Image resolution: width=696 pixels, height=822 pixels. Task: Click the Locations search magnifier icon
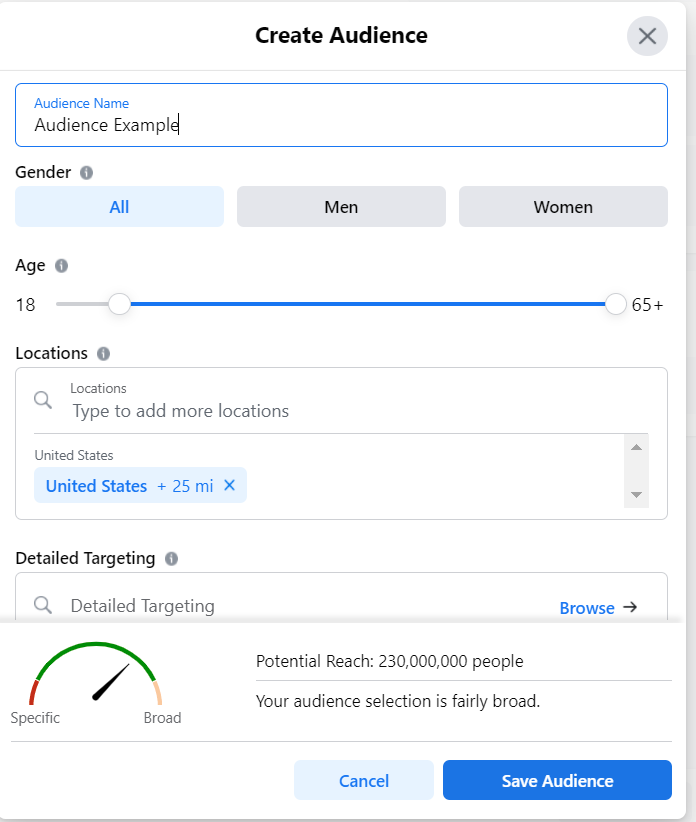click(x=41, y=399)
